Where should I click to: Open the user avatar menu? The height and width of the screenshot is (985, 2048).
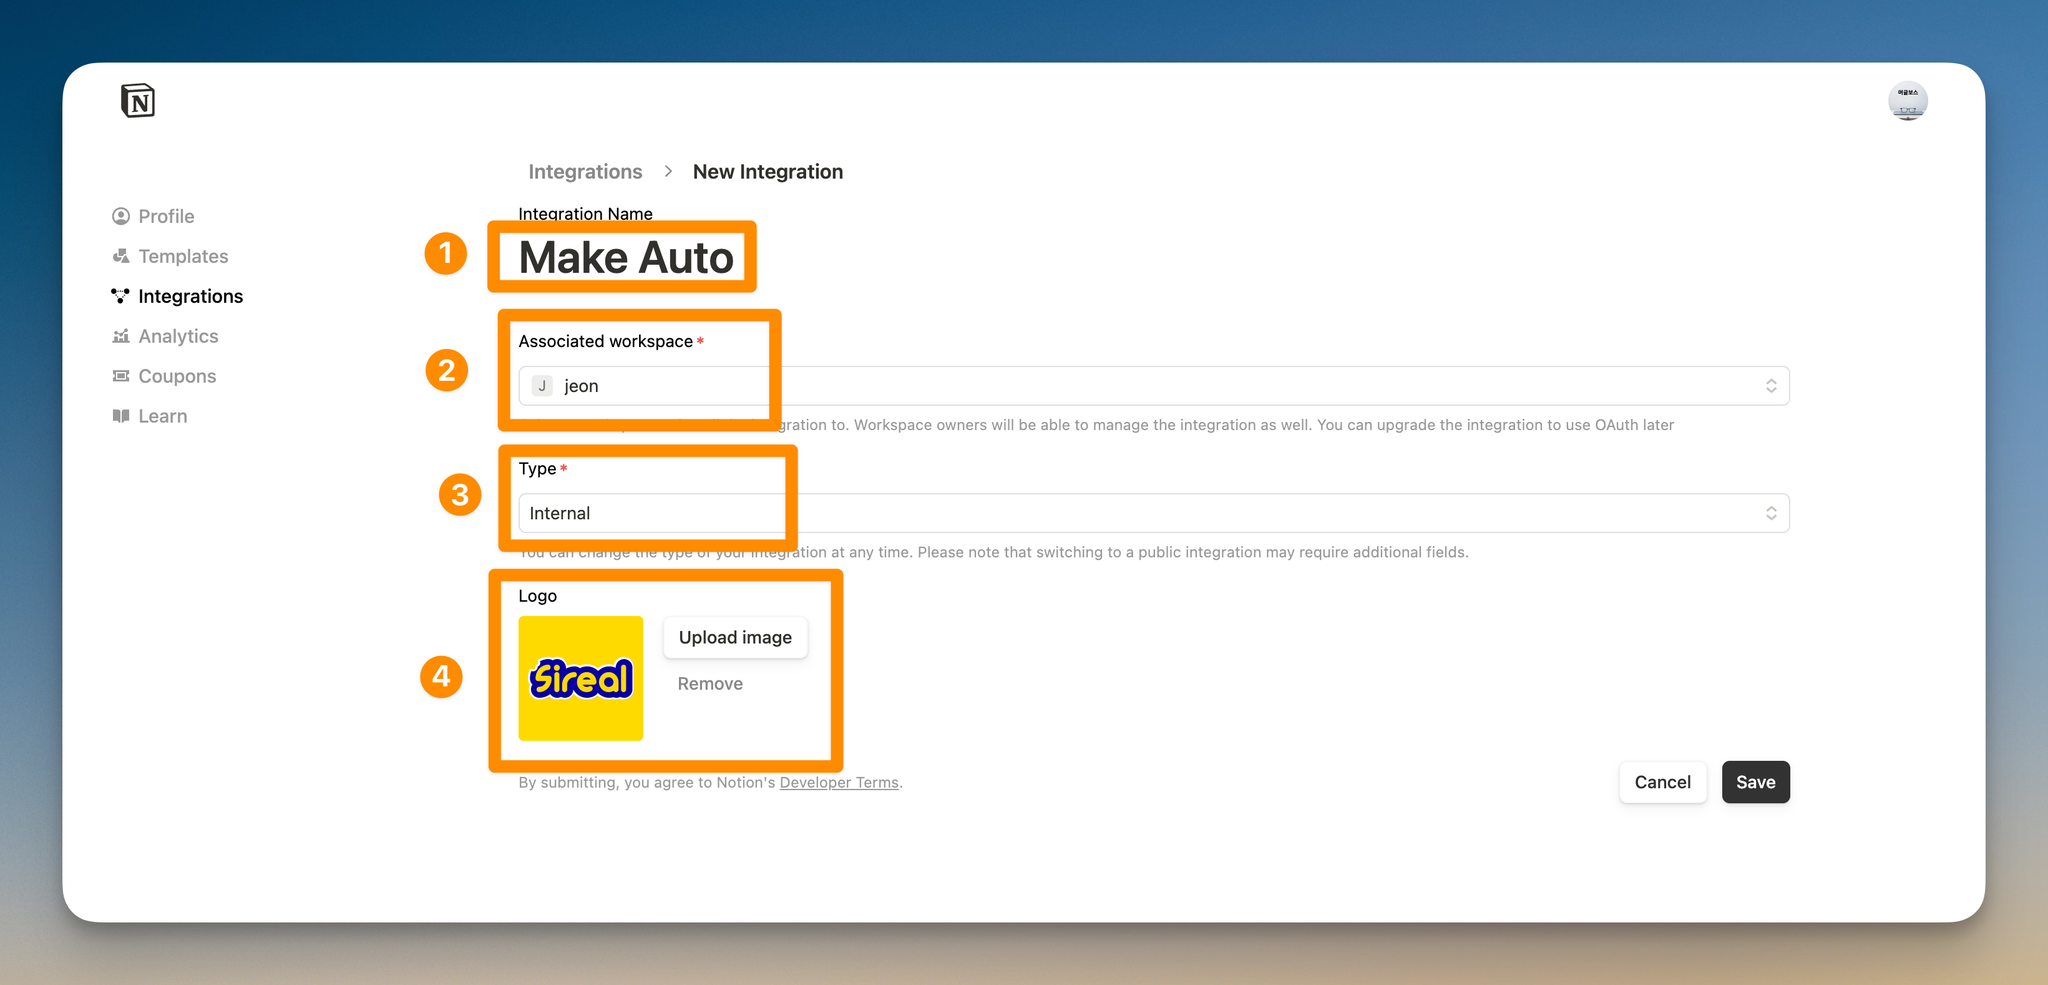(x=1907, y=101)
